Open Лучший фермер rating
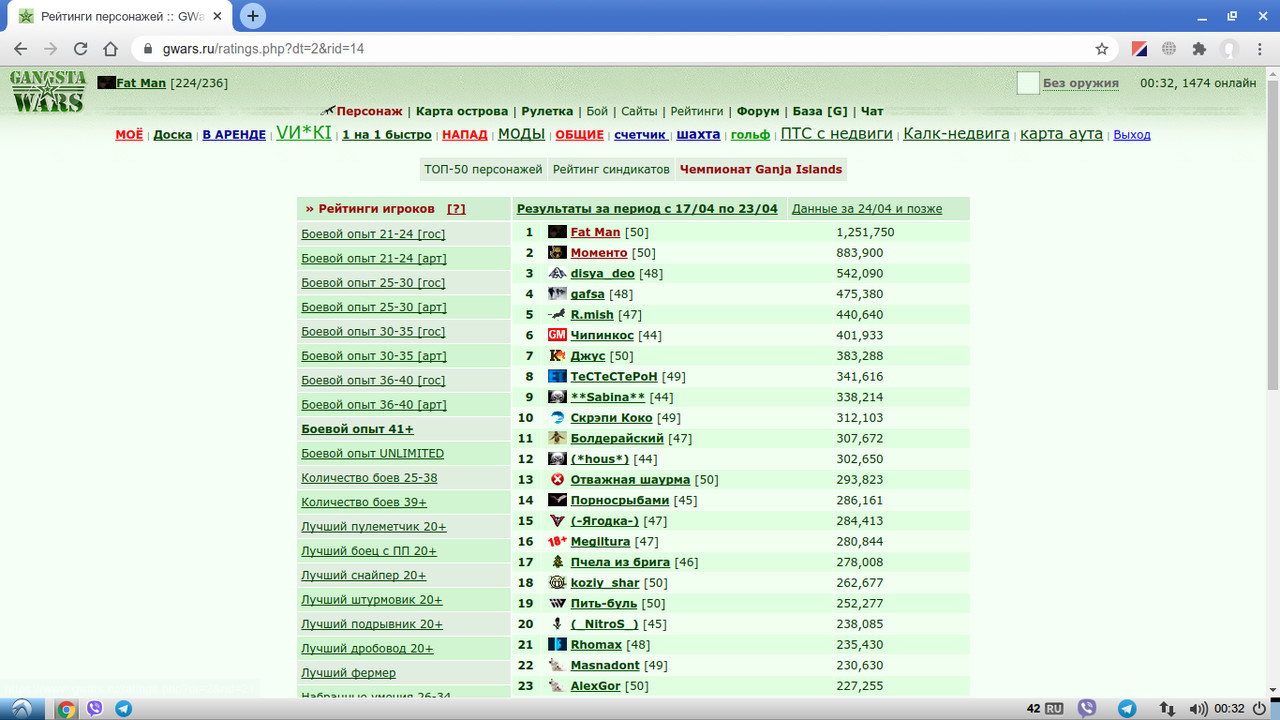 point(348,673)
